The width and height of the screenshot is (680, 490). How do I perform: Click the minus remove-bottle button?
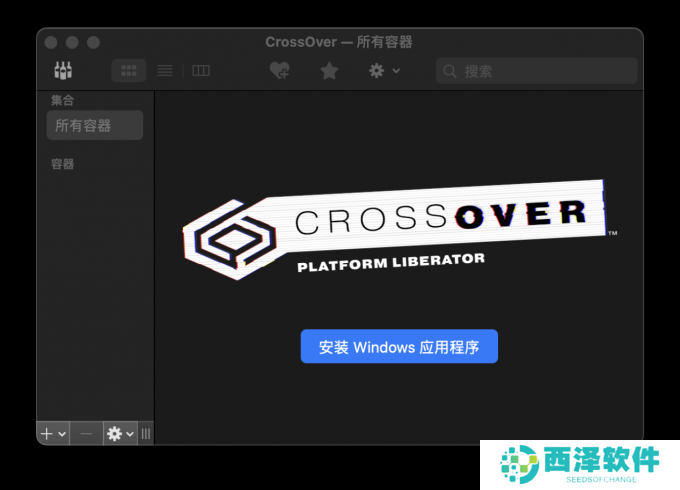point(86,433)
